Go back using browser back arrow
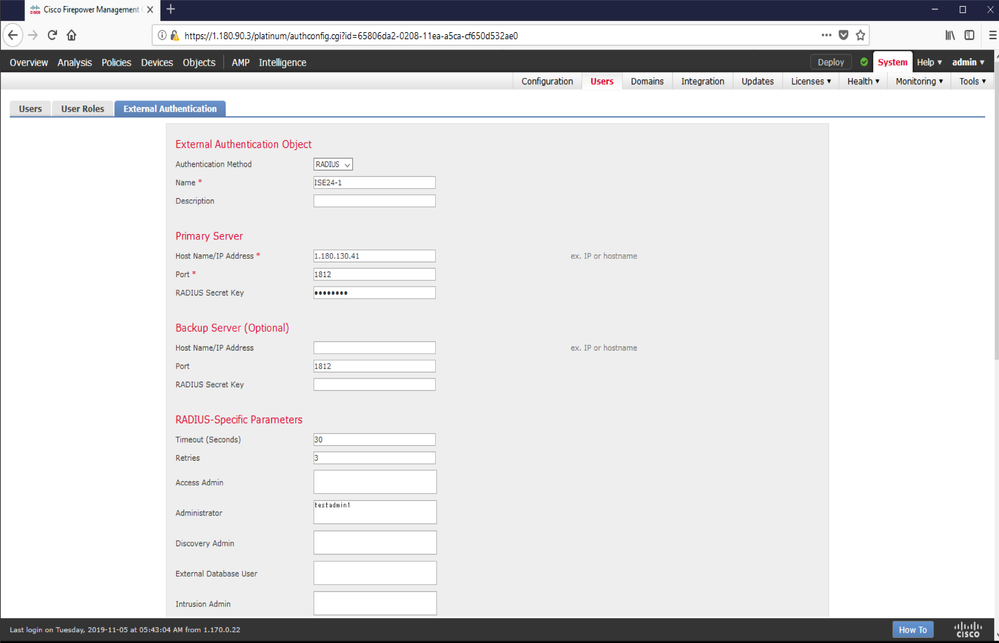Screen dimensions: 999x643 click(x=13, y=35)
